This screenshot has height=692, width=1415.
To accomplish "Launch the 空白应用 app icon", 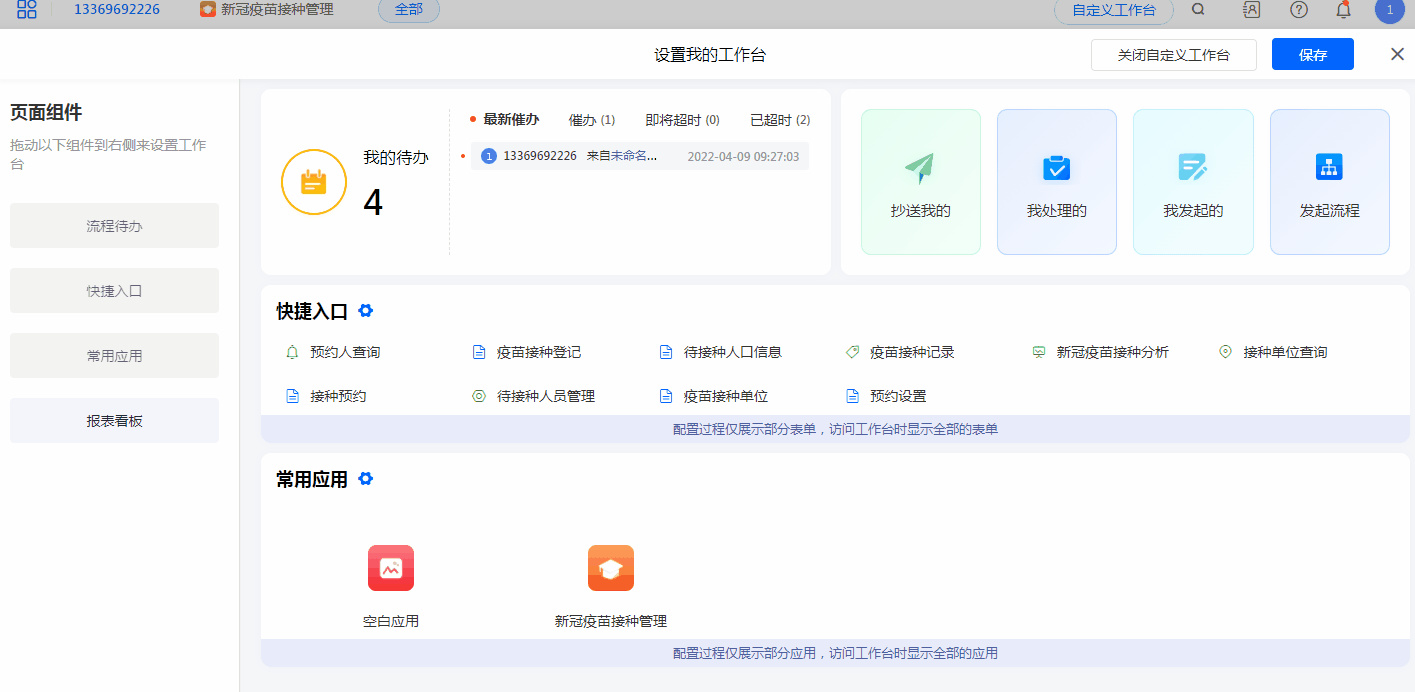I will [391, 568].
